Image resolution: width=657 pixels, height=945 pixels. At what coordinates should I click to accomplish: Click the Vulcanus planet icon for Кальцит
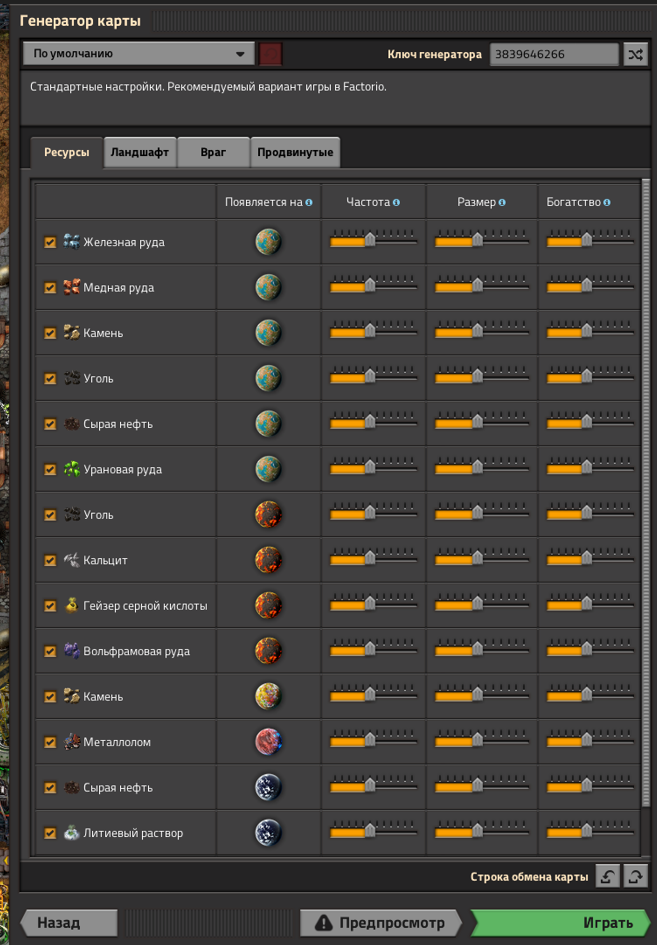pyautogui.click(x=268, y=560)
